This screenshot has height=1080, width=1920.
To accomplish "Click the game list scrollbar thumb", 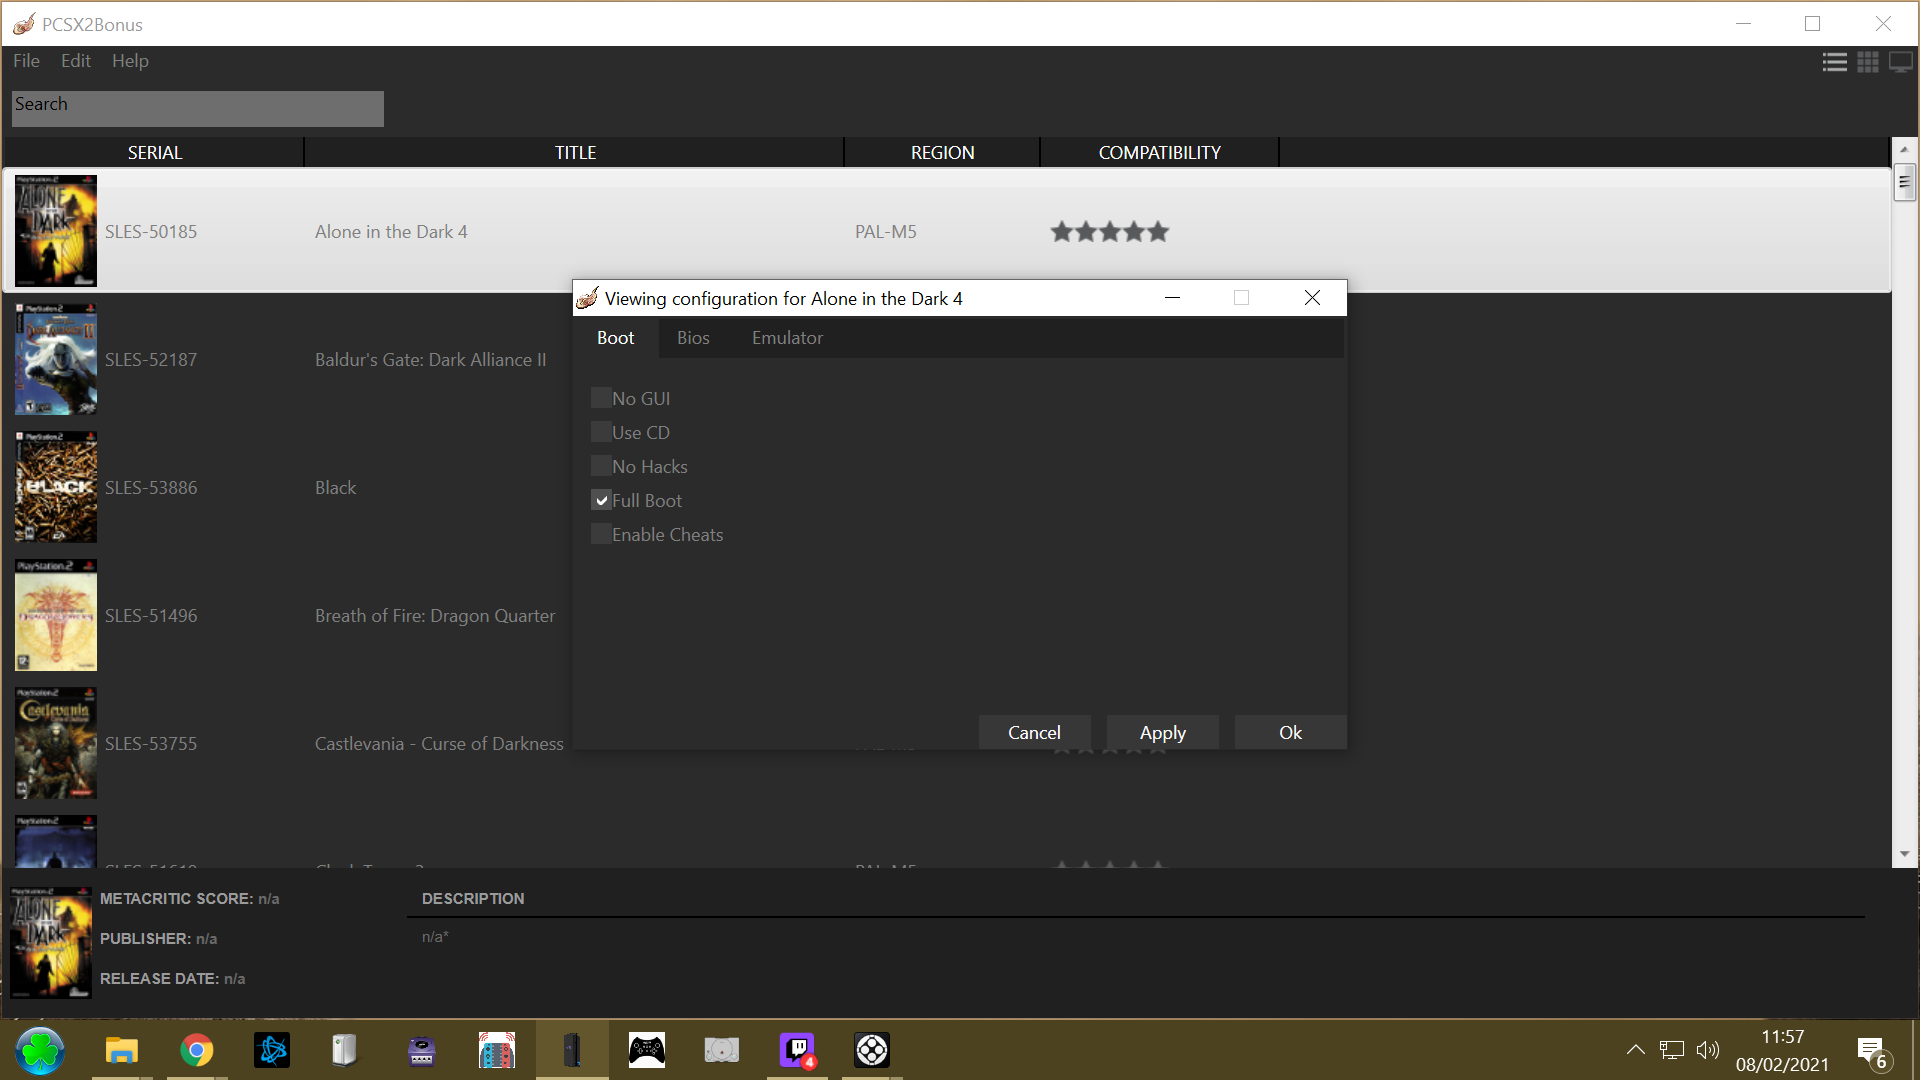I will [1904, 182].
